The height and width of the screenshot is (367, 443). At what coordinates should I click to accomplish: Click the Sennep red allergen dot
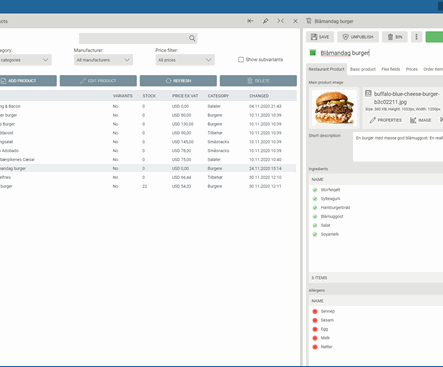coord(315,311)
